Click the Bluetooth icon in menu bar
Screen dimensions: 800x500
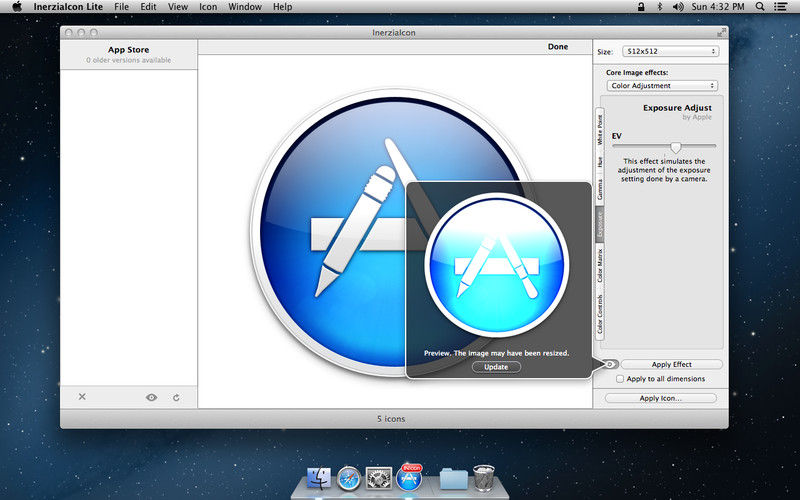coord(659,7)
